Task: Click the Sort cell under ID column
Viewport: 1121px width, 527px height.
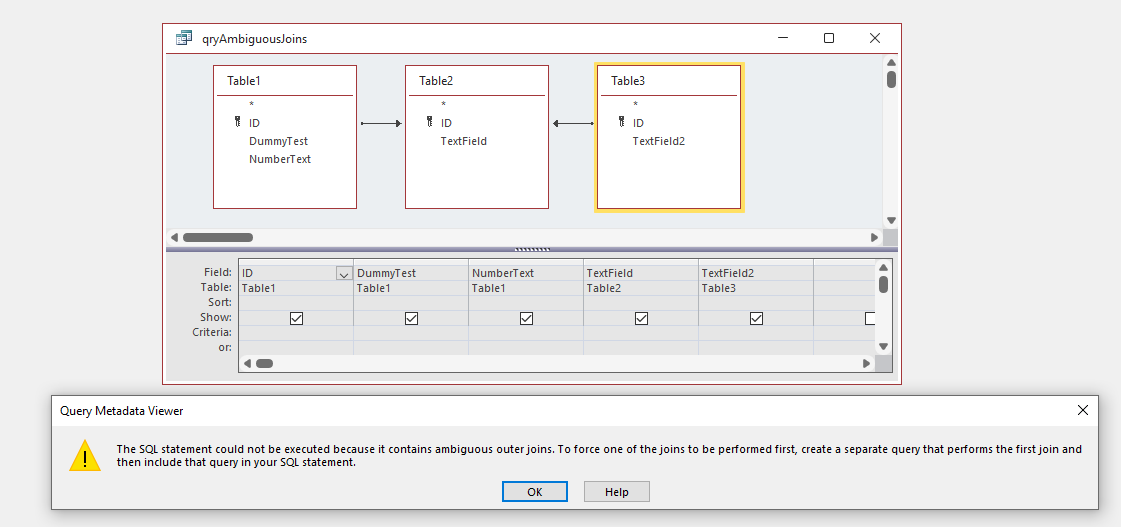Action: click(x=296, y=303)
